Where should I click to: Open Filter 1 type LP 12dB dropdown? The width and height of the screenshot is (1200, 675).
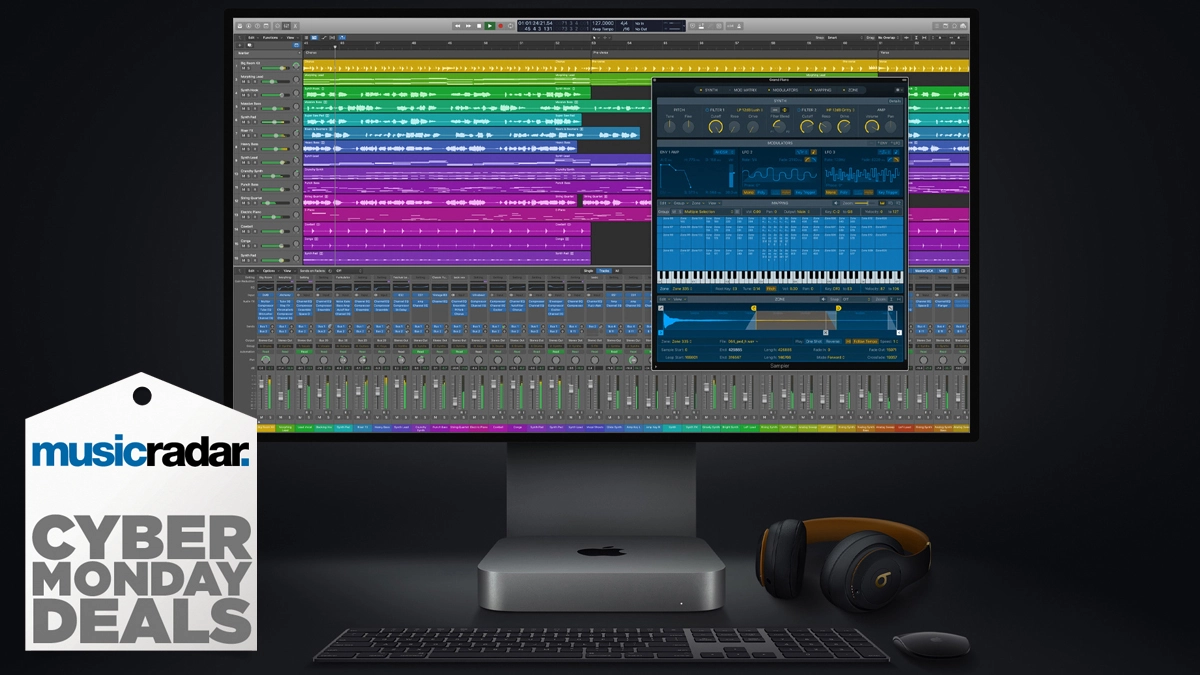750,110
